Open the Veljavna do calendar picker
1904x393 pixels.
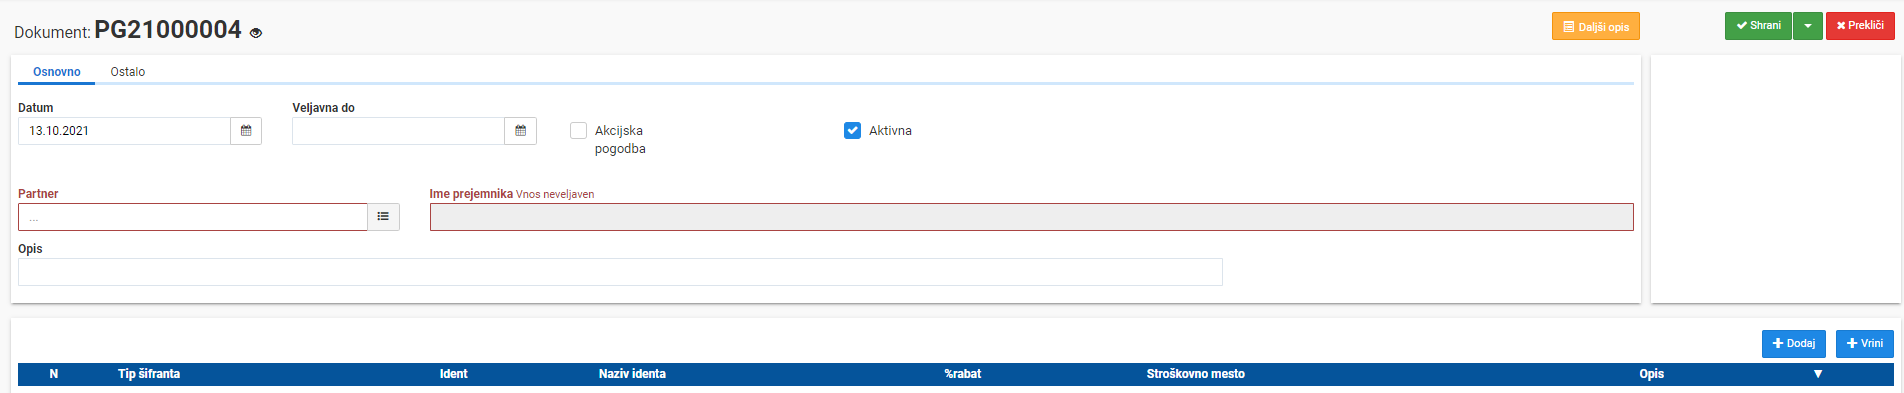point(520,131)
